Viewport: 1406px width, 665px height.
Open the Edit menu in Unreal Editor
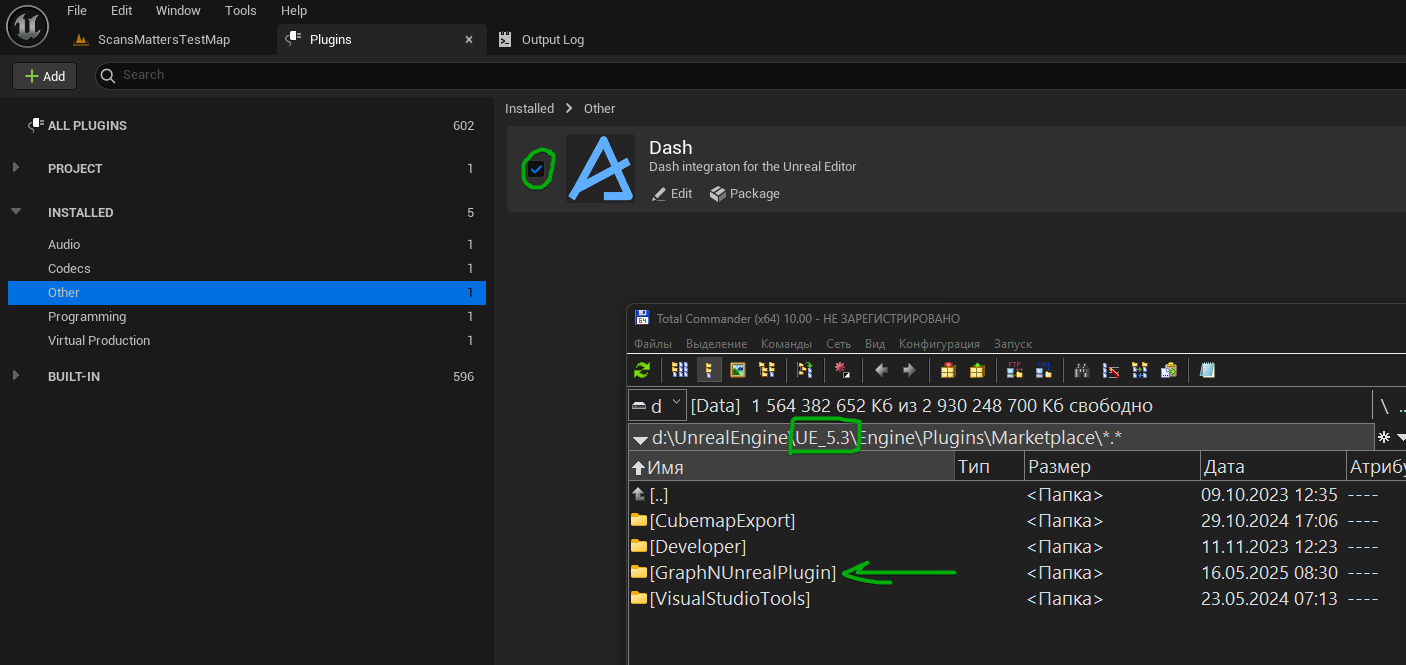click(122, 10)
